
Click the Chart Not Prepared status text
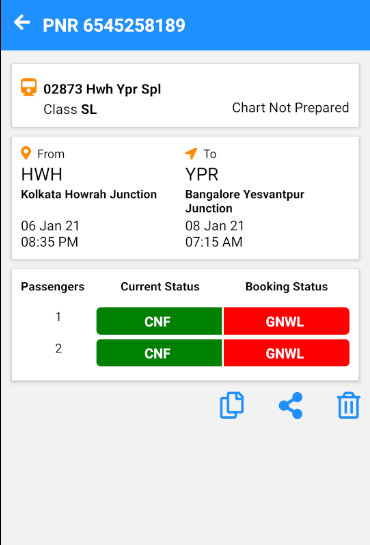pyautogui.click(x=290, y=108)
